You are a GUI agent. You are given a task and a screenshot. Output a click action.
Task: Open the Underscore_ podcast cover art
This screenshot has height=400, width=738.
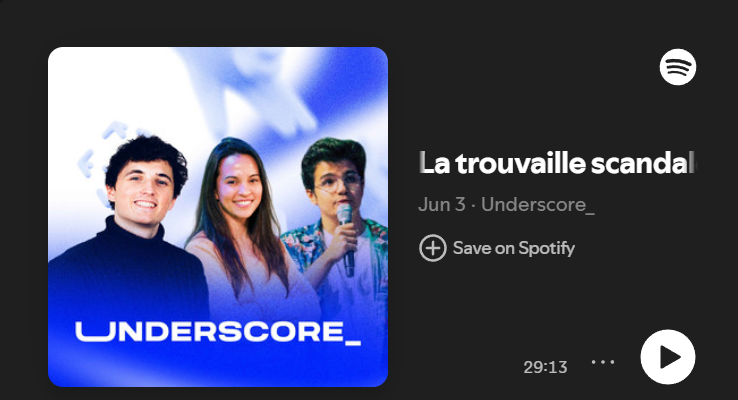tap(218, 217)
